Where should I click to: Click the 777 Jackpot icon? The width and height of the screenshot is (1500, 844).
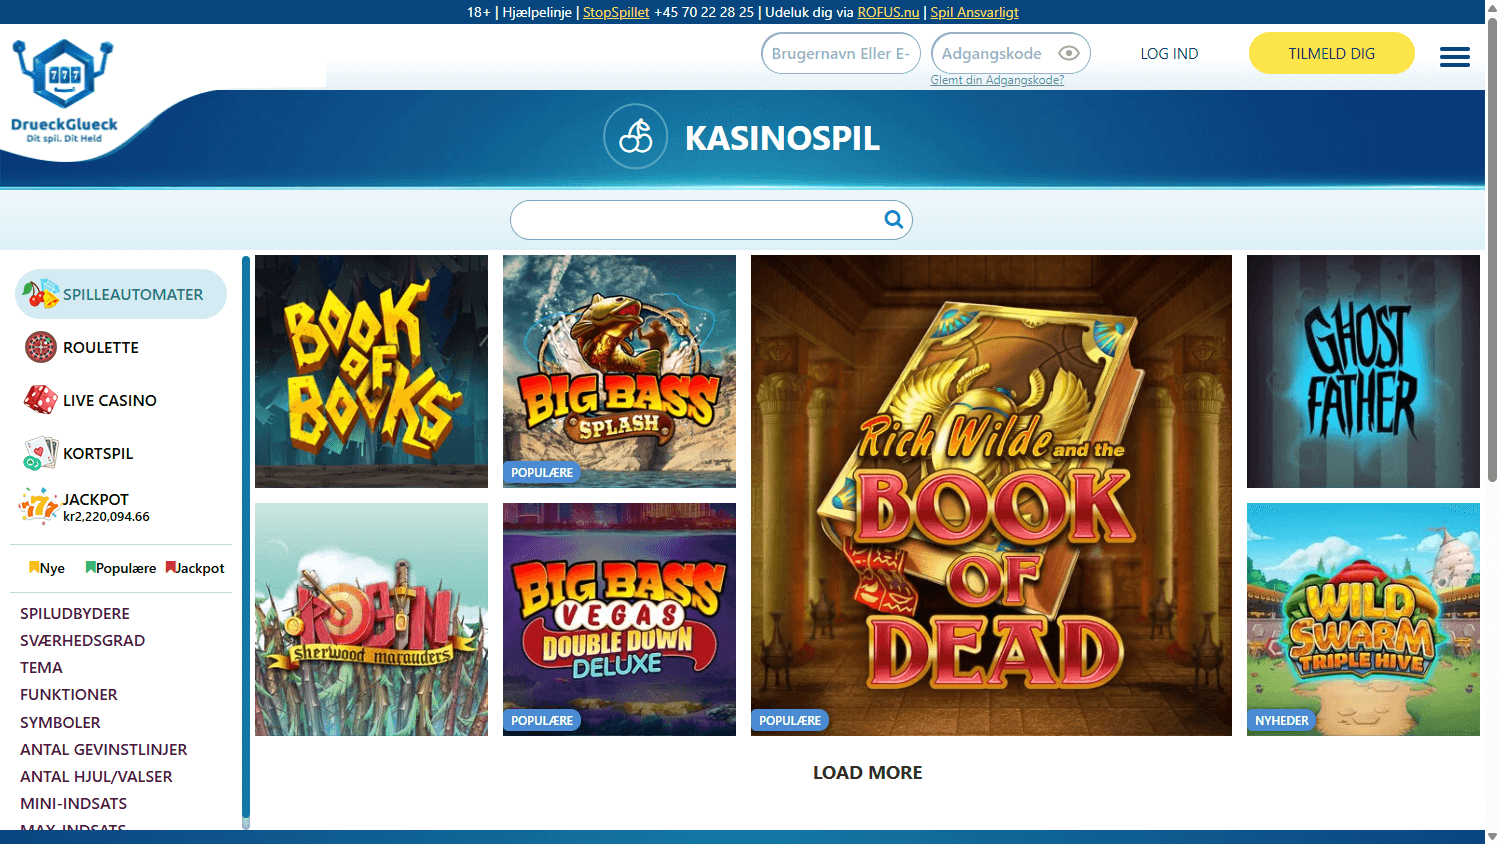(37, 506)
